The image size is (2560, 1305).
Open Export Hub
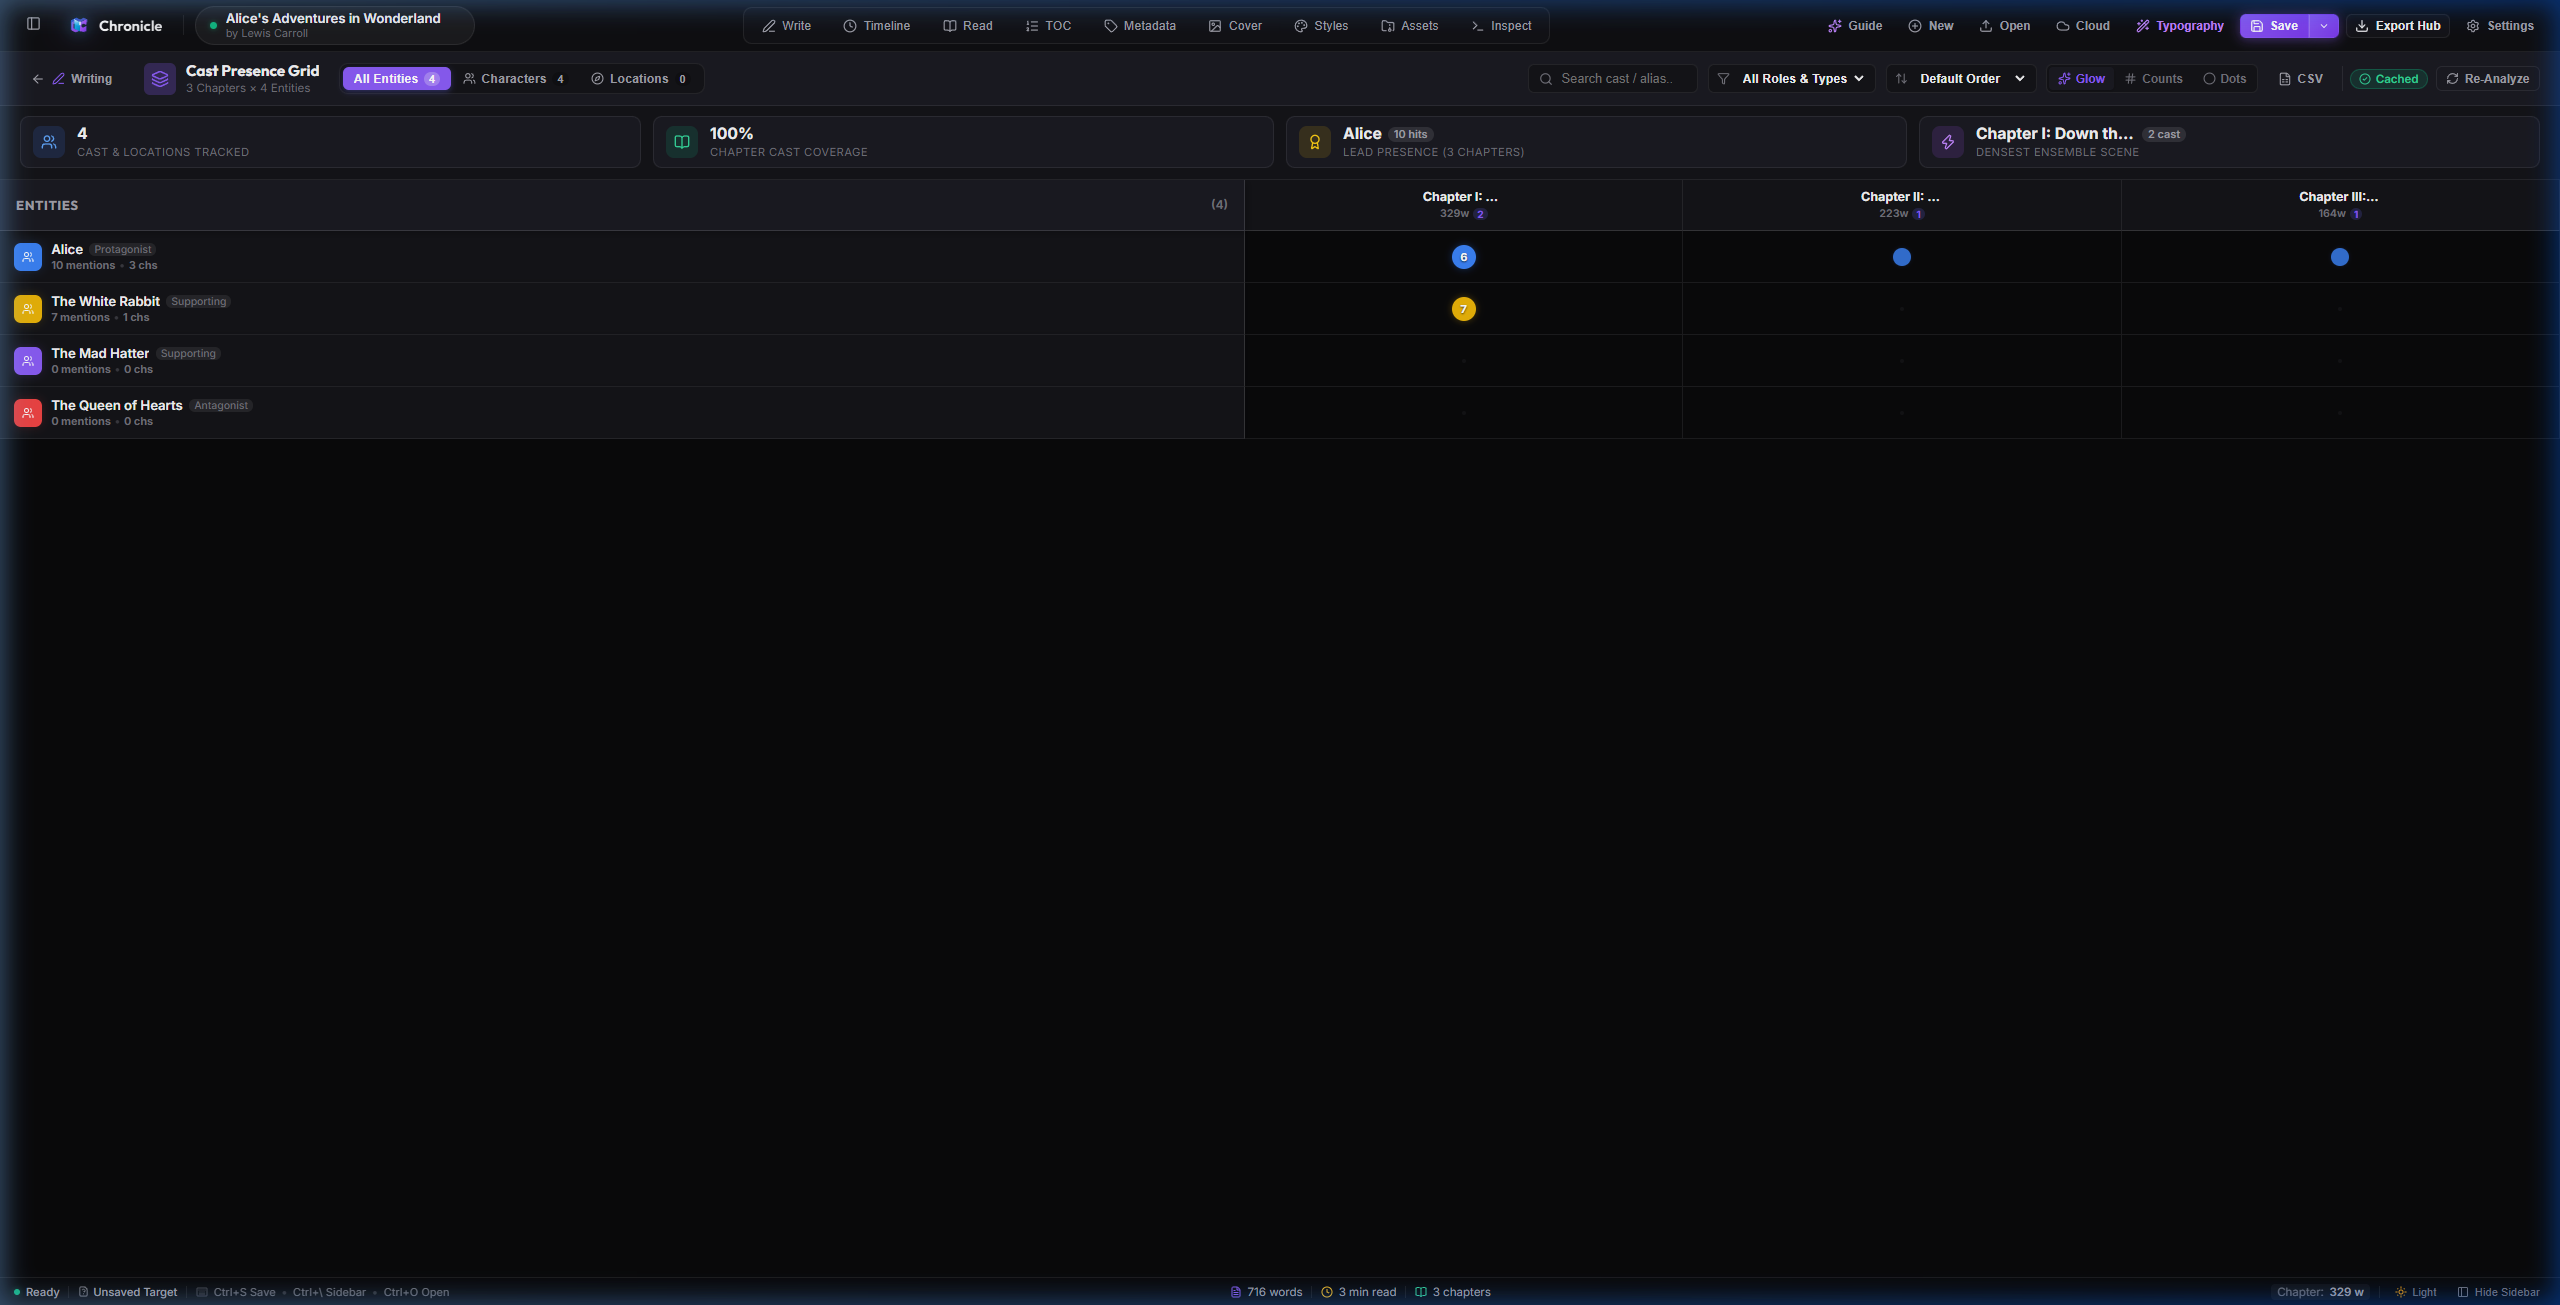pyautogui.click(x=2397, y=26)
